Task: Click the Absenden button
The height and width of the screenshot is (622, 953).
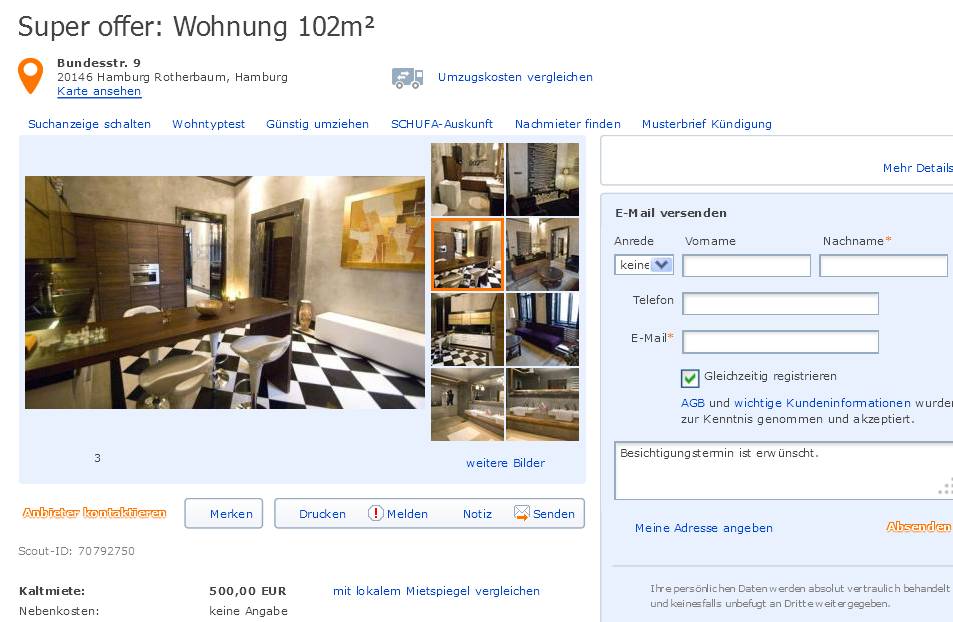Action: click(x=918, y=527)
